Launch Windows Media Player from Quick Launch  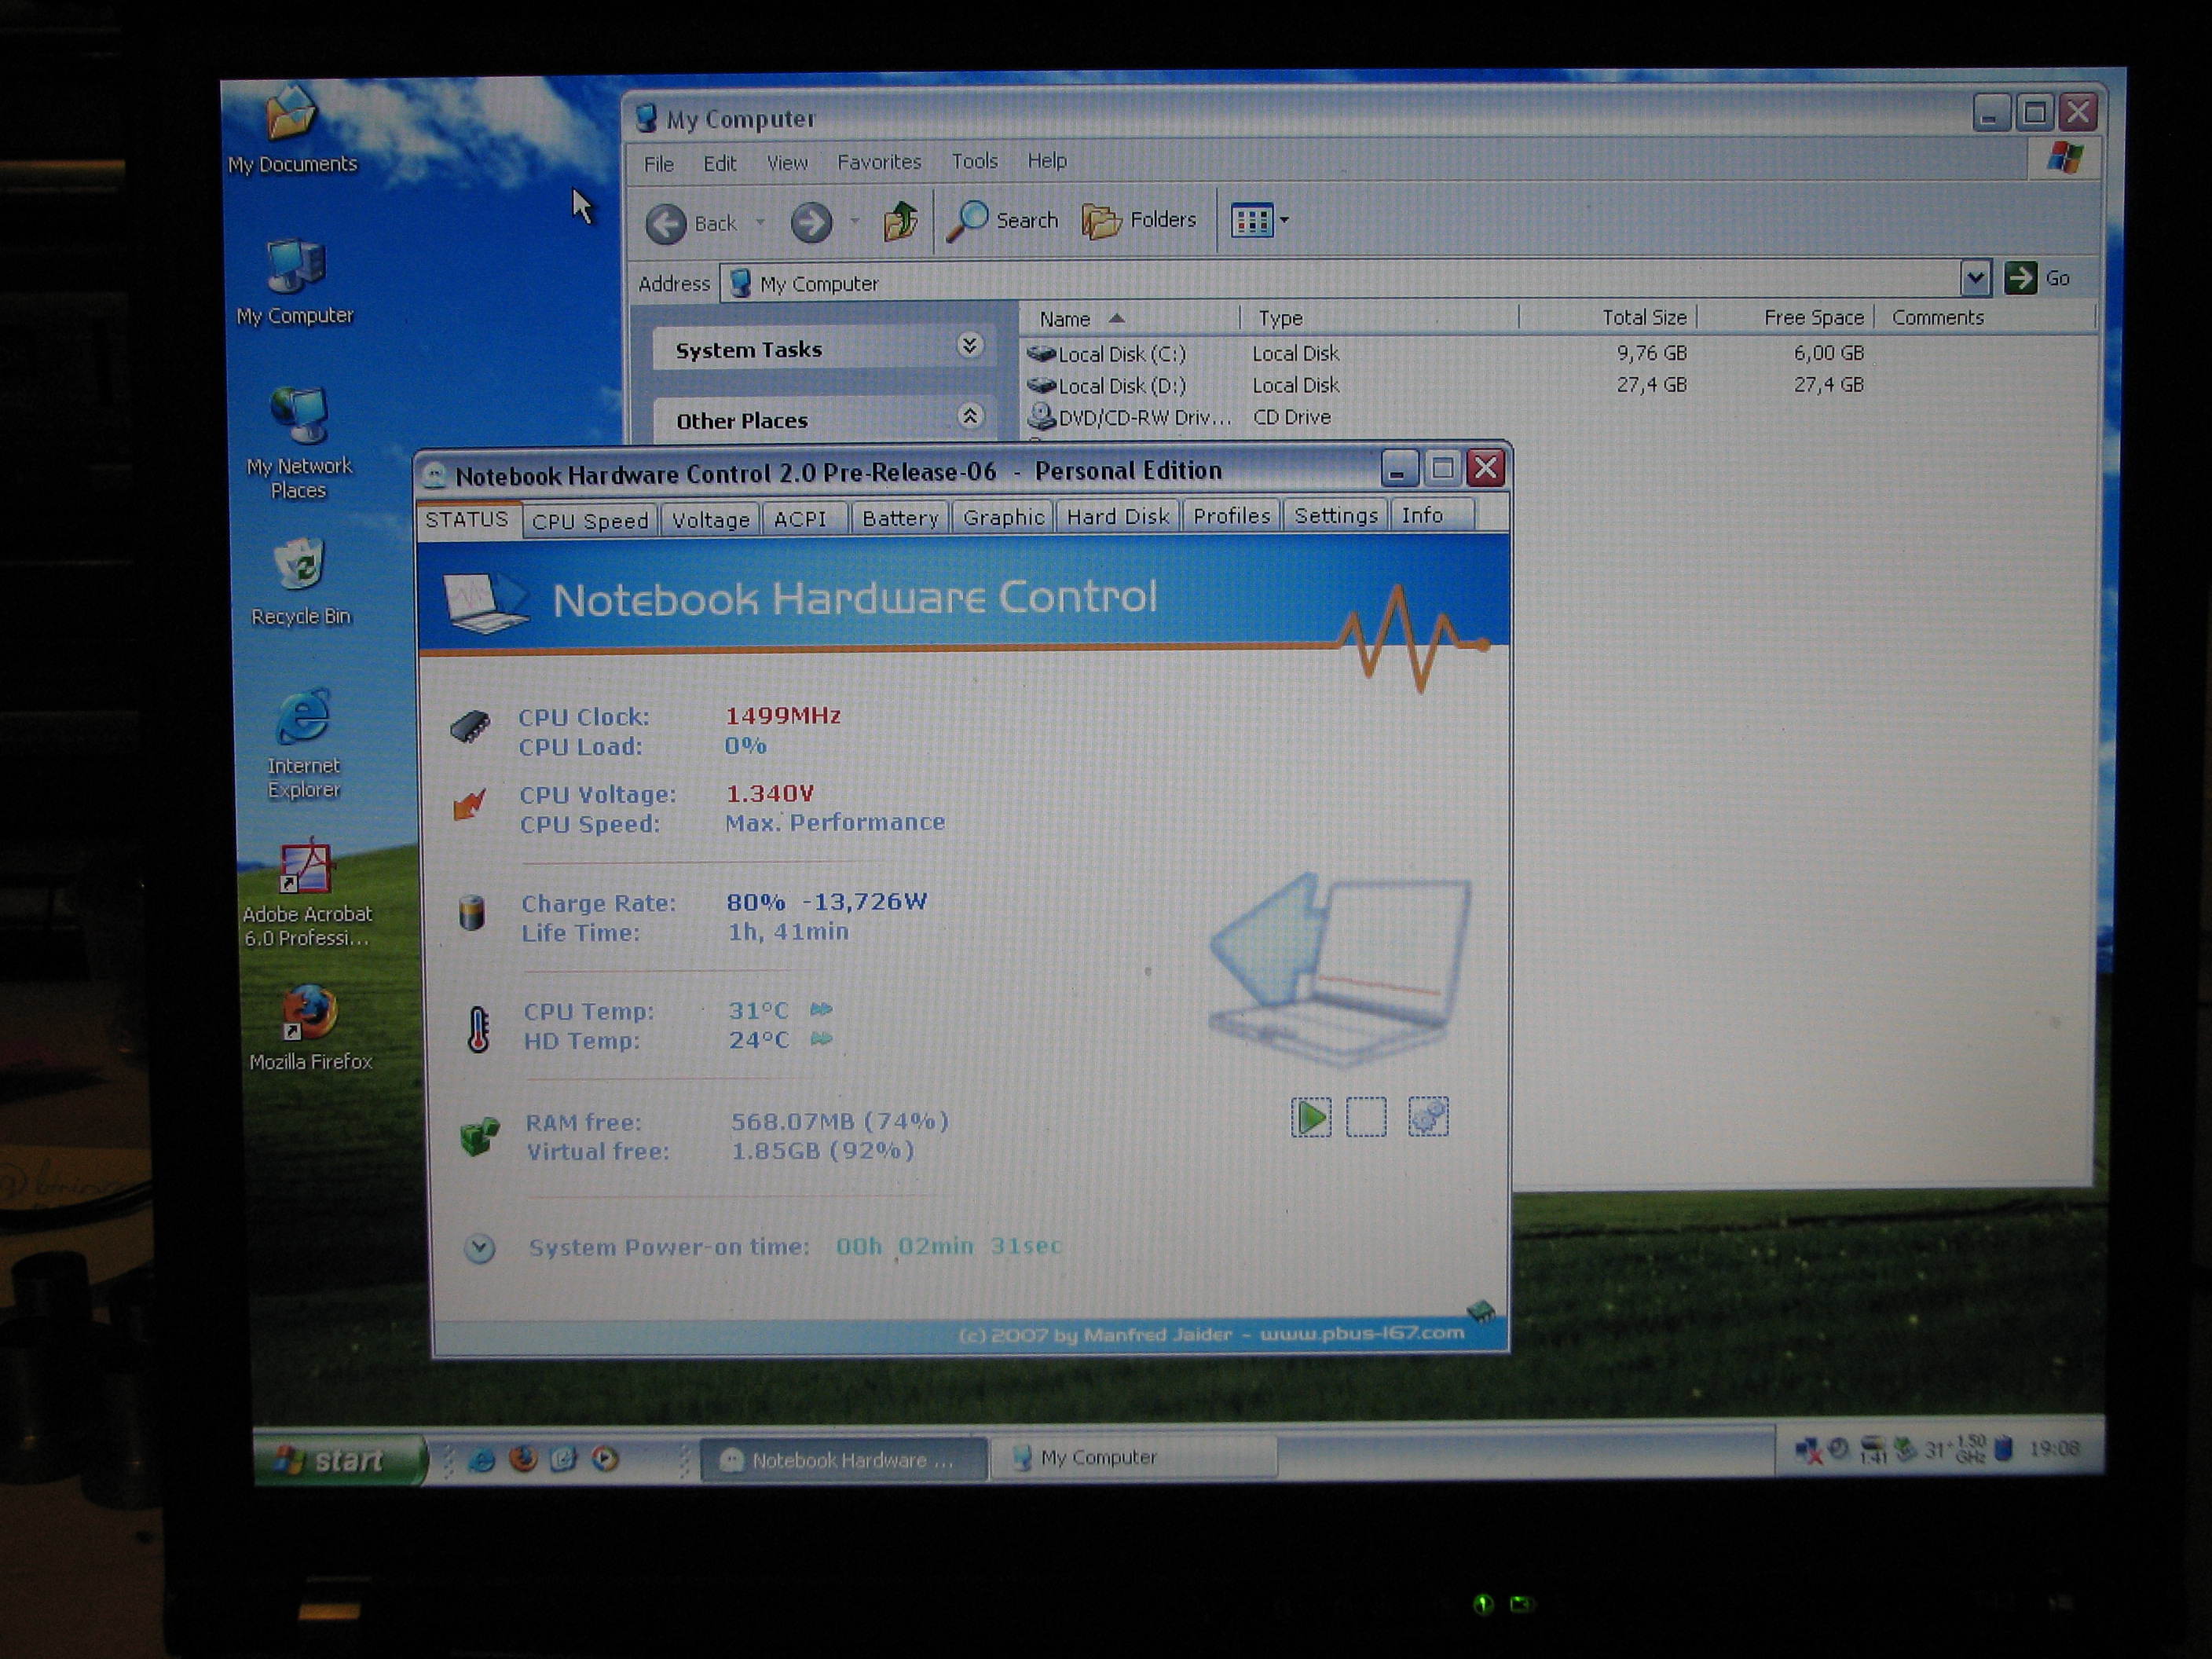point(604,1460)
